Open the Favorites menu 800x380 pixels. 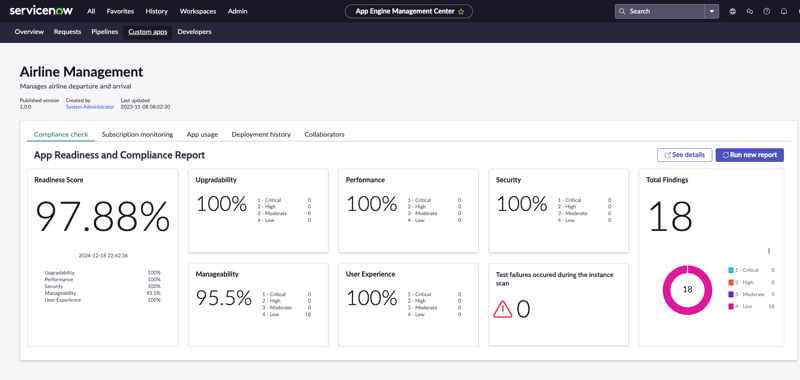(x=120, y=11)
